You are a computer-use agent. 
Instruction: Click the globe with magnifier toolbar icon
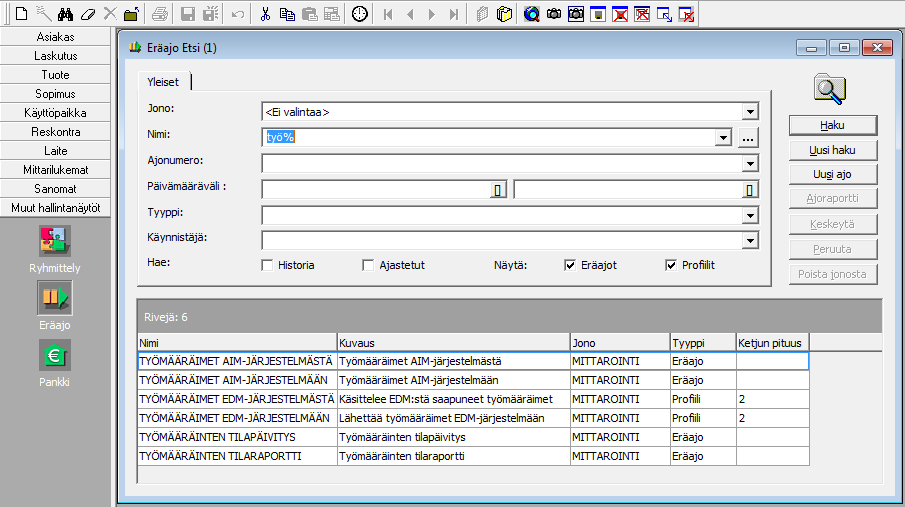coord(532,14)
